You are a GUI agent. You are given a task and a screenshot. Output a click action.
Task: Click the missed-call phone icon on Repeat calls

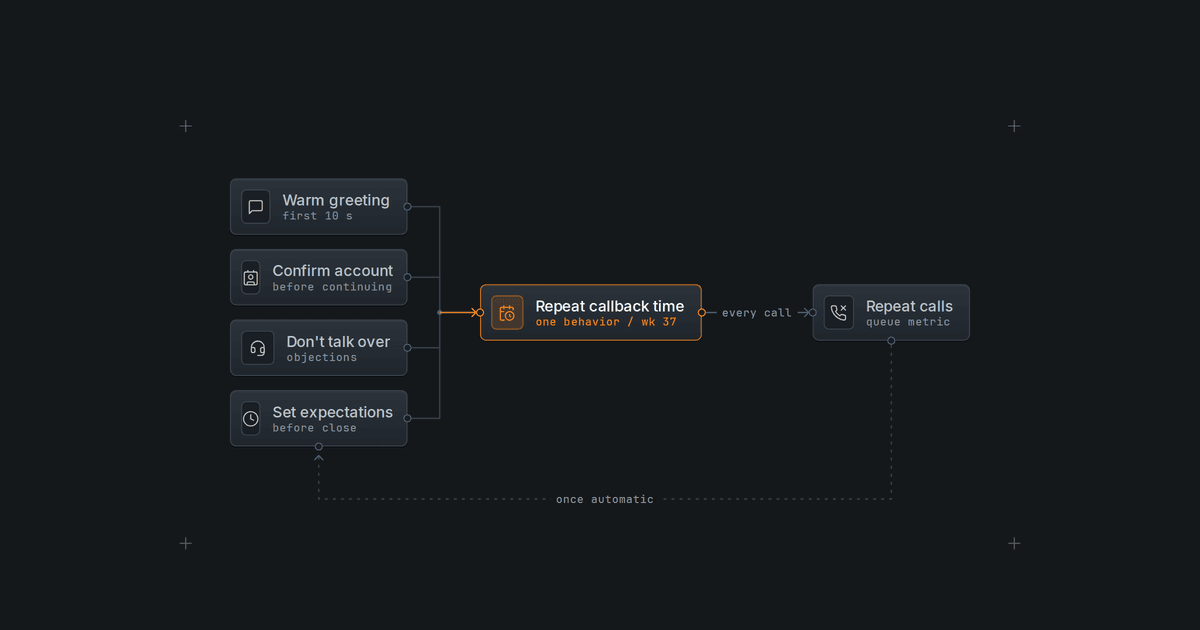(839, 313)
